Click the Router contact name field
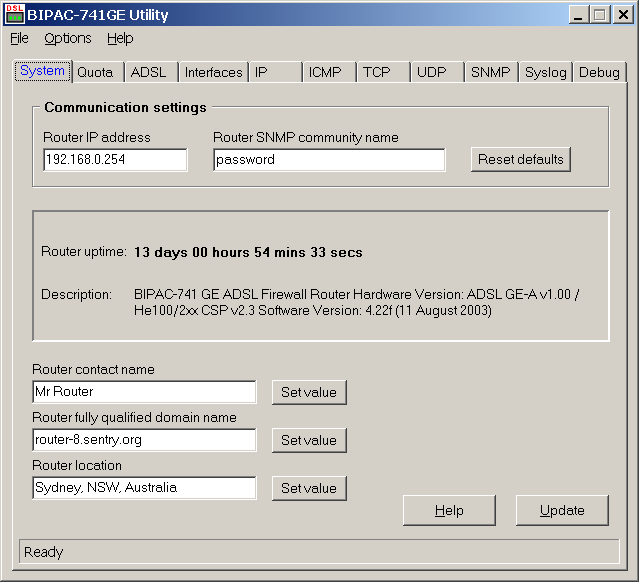The image size is (639, 582). pos(144,392)
